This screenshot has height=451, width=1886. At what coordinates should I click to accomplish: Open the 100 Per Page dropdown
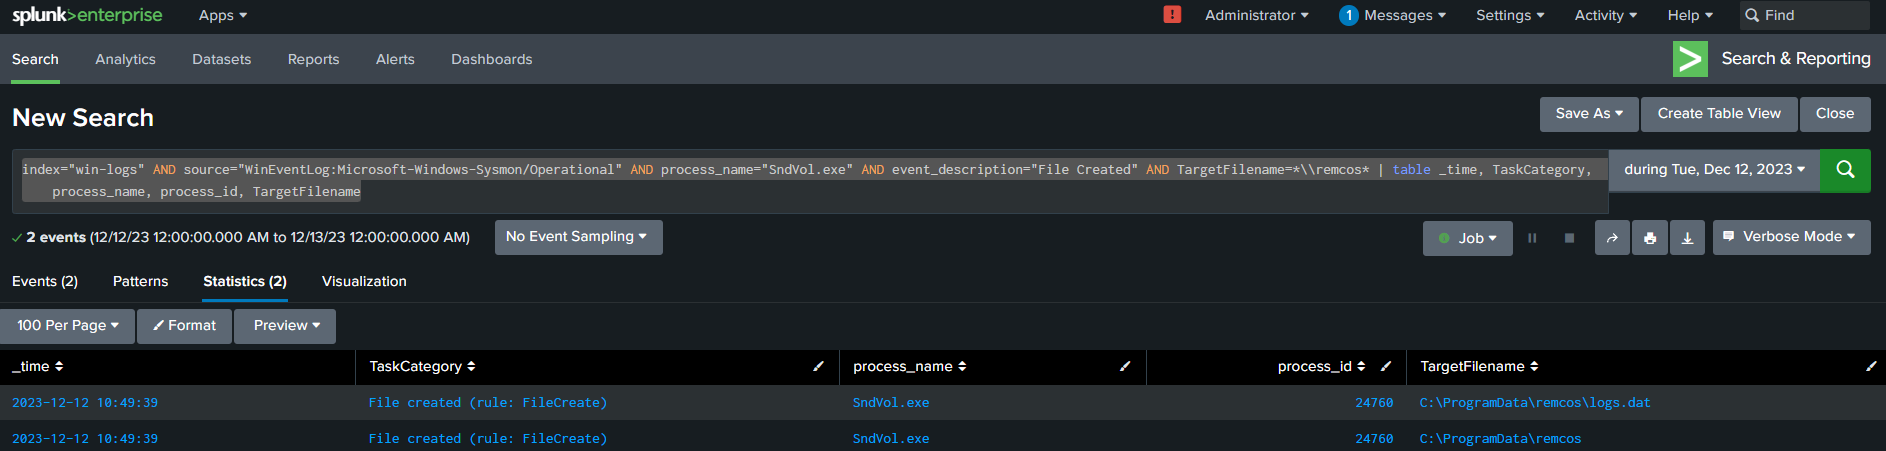[67, 326]
